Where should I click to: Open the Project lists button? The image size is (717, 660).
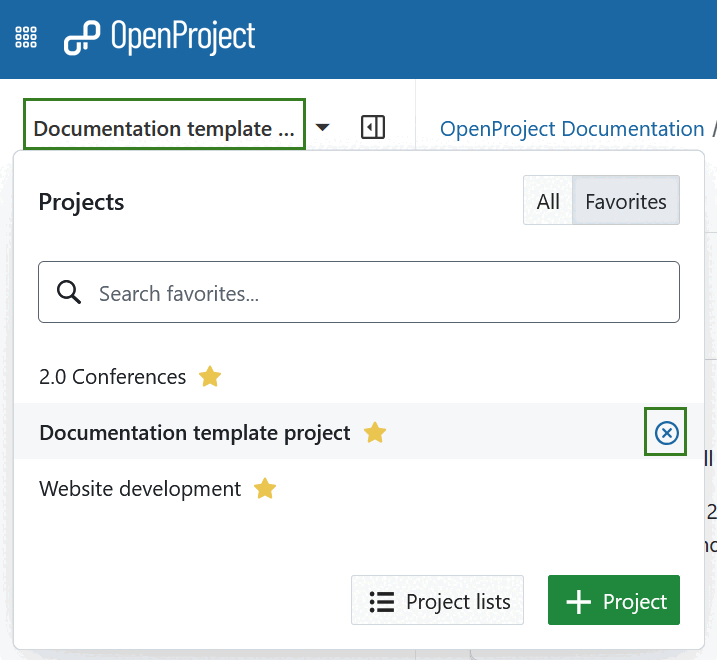[437, 601]
